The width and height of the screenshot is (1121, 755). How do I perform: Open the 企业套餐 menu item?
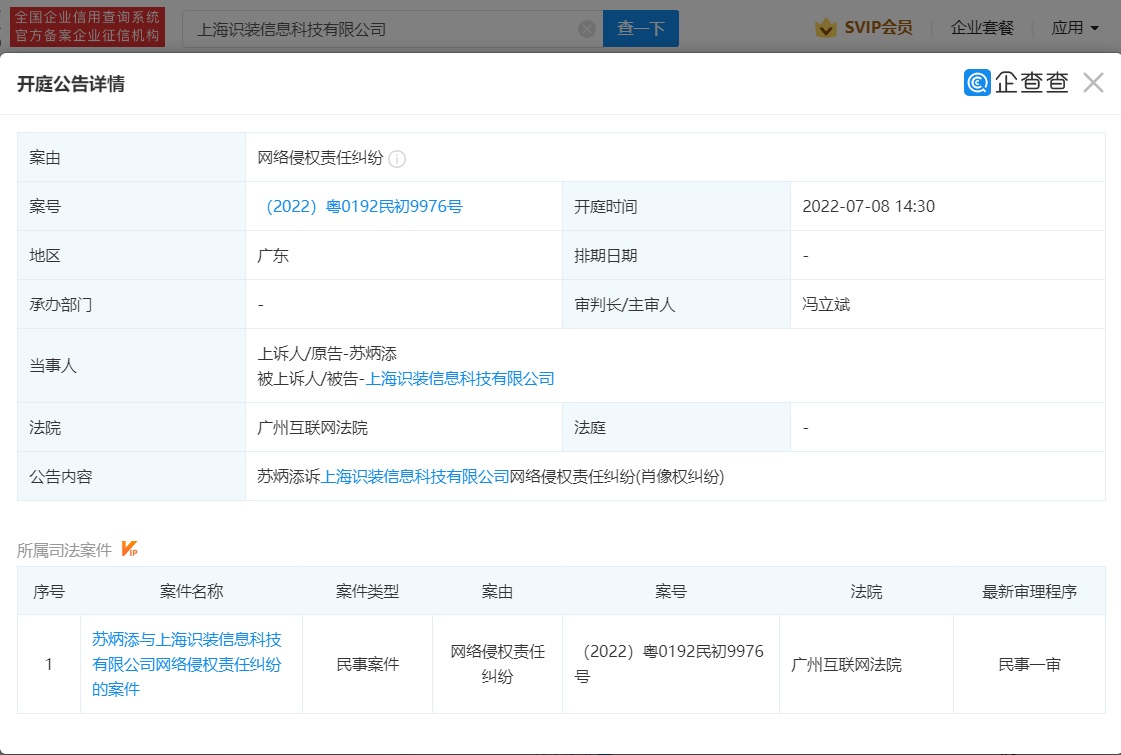coord(981,28)
